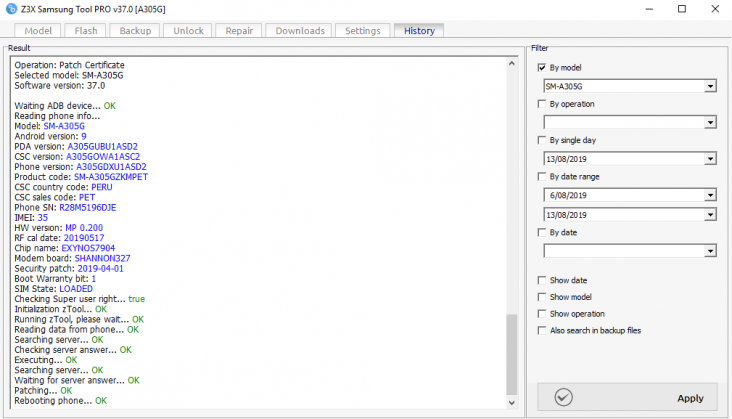Select the Unlock tab
This screenshot has width=732, height=419.
click(x=188, y=31)
